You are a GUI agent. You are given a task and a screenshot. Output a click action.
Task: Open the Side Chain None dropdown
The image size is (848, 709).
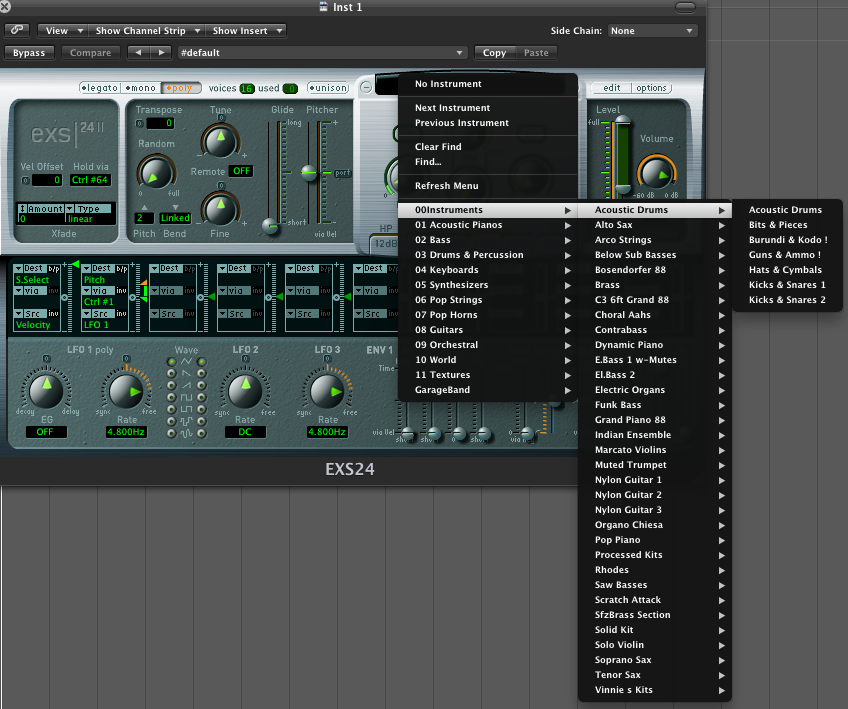(652, 31)
